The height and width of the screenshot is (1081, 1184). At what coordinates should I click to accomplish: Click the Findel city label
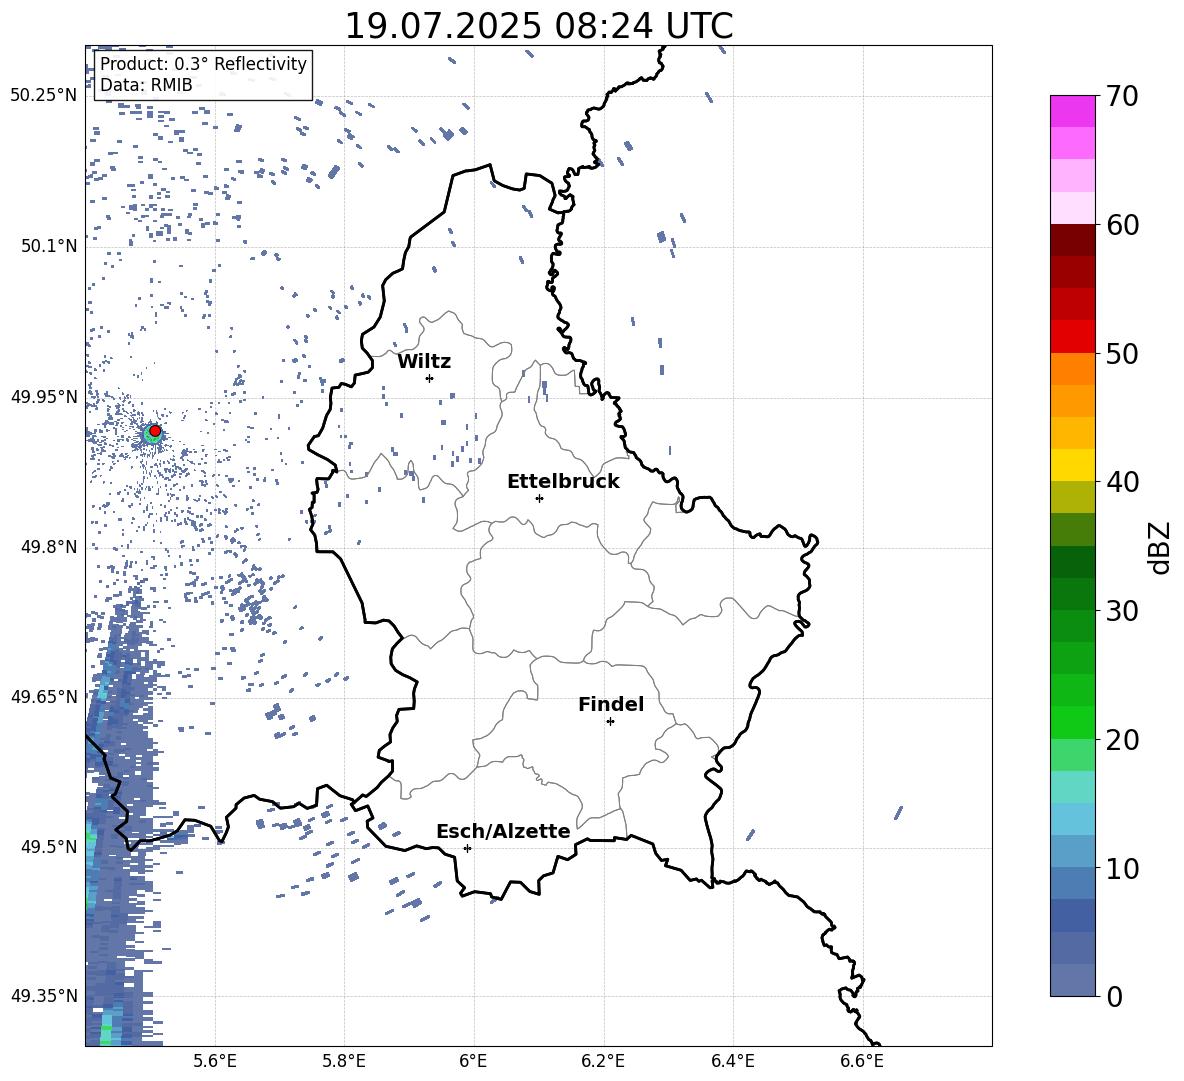(611, 704)
